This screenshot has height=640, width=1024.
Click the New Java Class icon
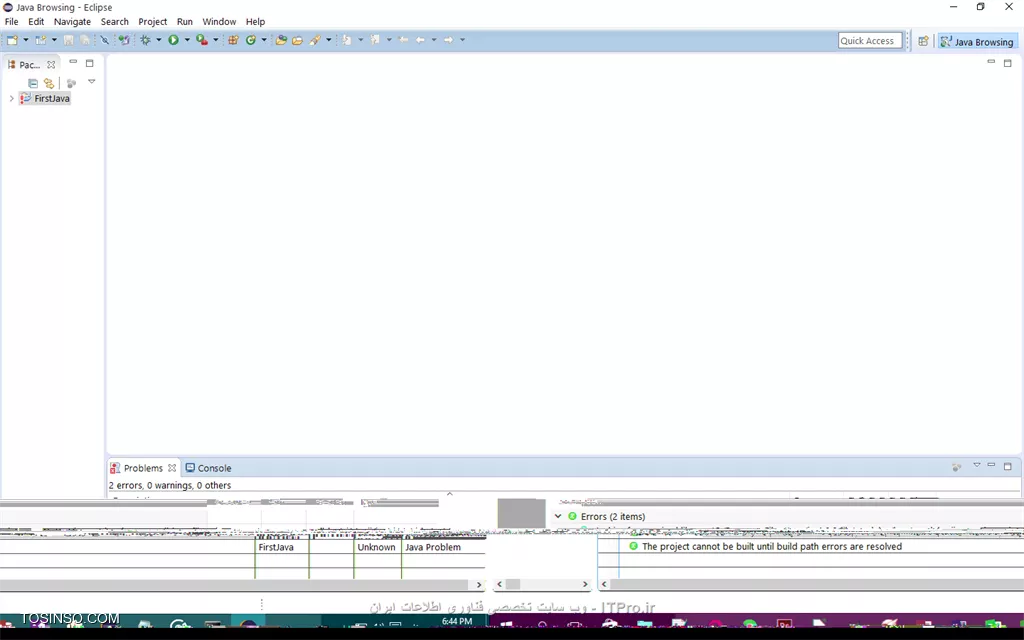[250, 40]
